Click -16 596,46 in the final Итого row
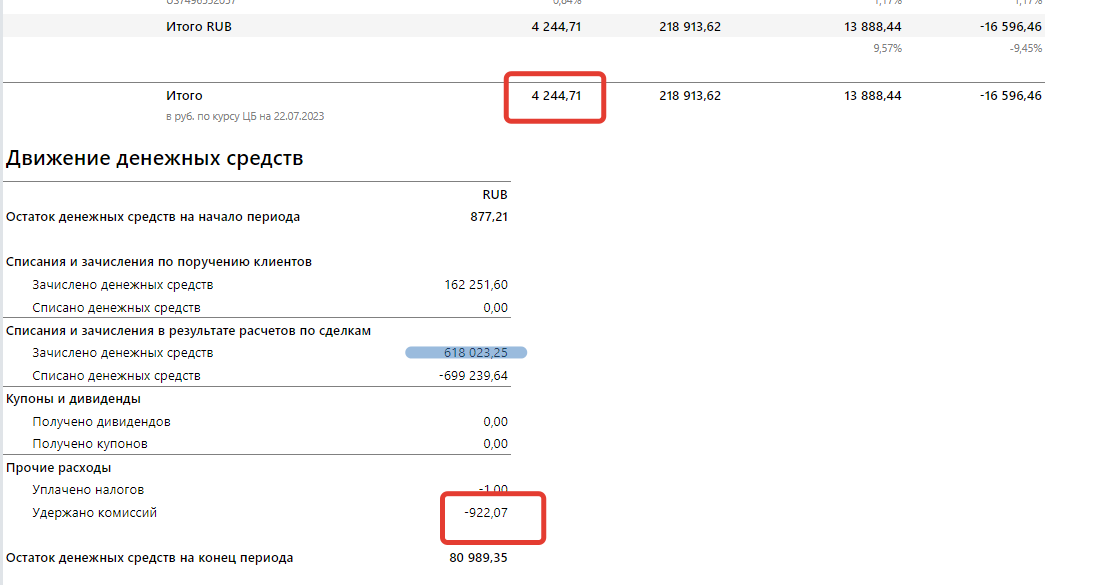The width and height of the screenshot is (1099, 585). (x=1011, y=95)
